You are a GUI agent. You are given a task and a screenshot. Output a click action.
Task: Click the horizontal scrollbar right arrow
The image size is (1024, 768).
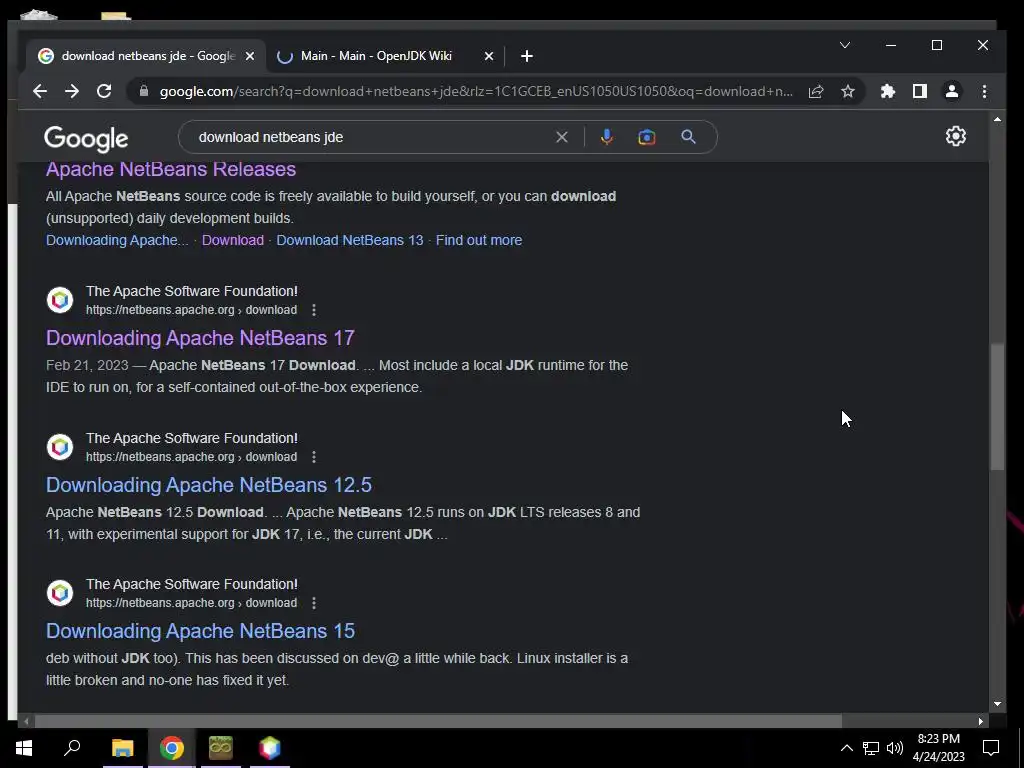click(980, 722)
